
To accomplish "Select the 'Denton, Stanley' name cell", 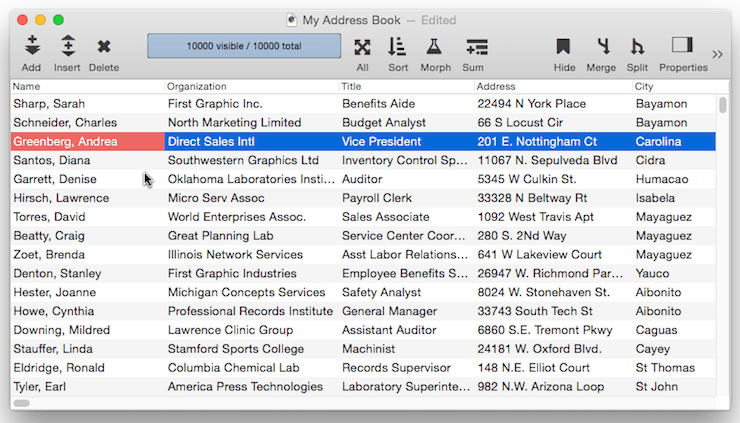I will pyautogui.click(x=87, y=274).
